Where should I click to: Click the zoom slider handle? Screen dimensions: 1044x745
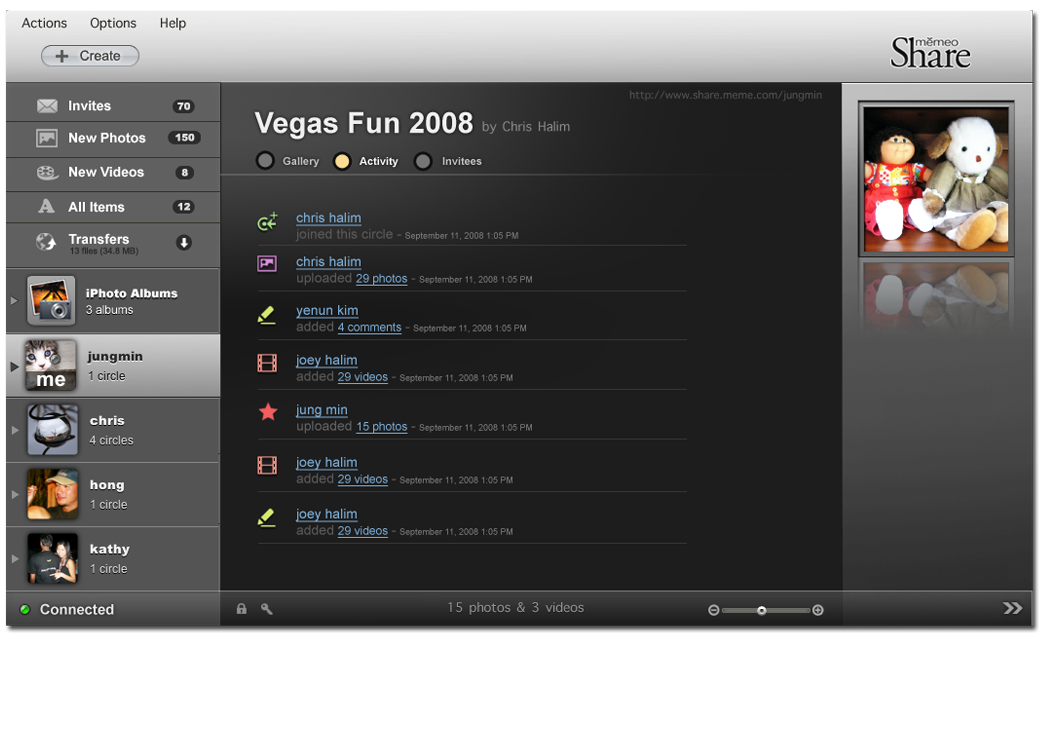[761, 610]
